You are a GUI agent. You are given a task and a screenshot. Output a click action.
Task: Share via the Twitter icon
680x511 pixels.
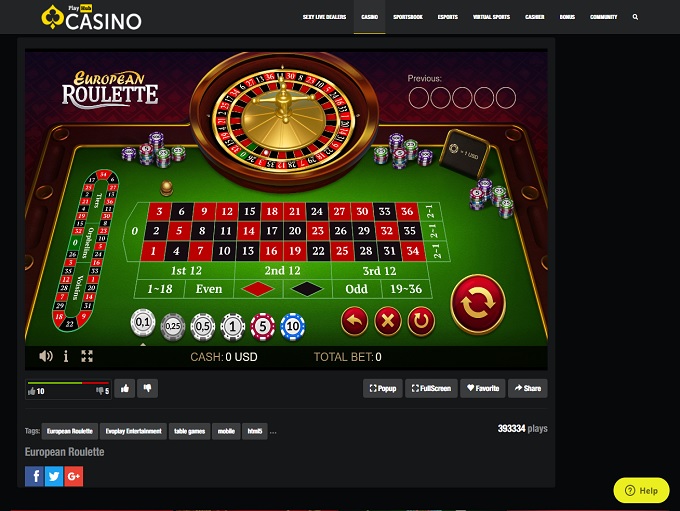click(x=54, y=476)
